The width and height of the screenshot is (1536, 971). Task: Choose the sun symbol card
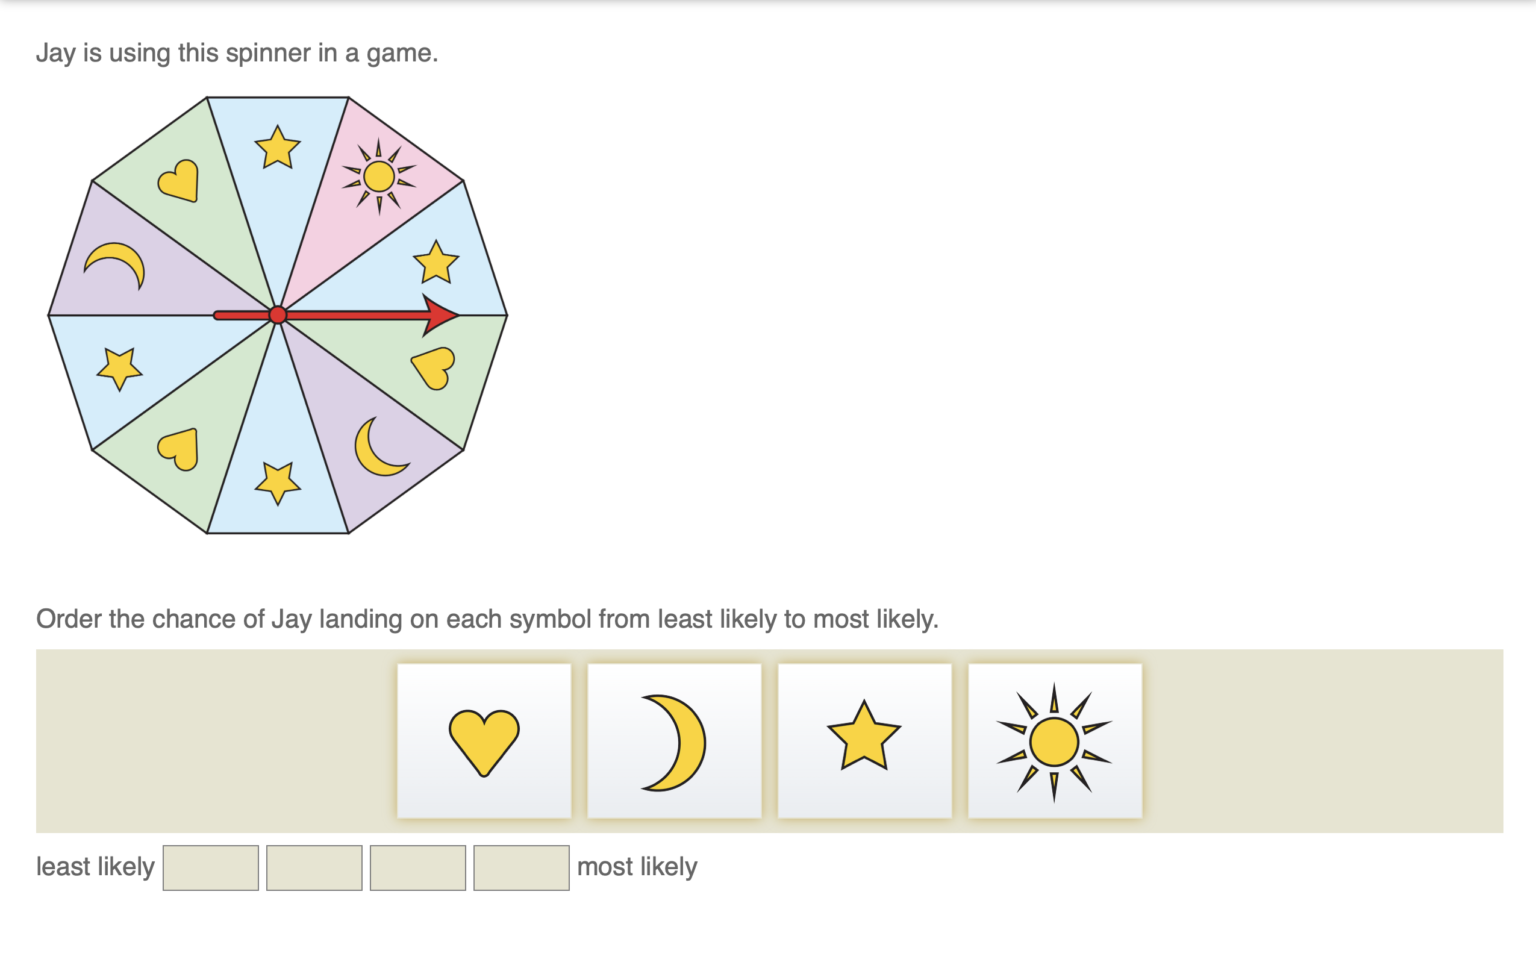[x=1054, y=741]
